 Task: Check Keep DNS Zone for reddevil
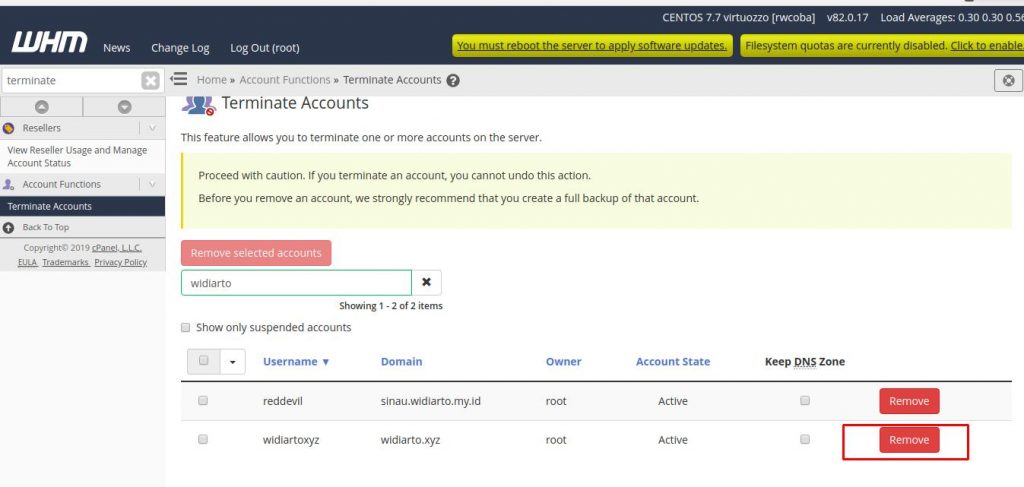click(805, 401)
